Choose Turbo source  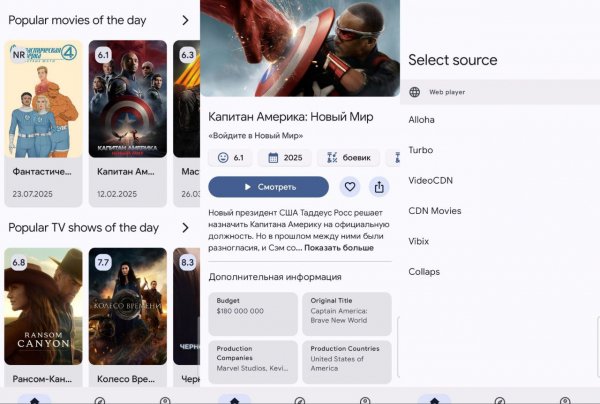point(421,150)
